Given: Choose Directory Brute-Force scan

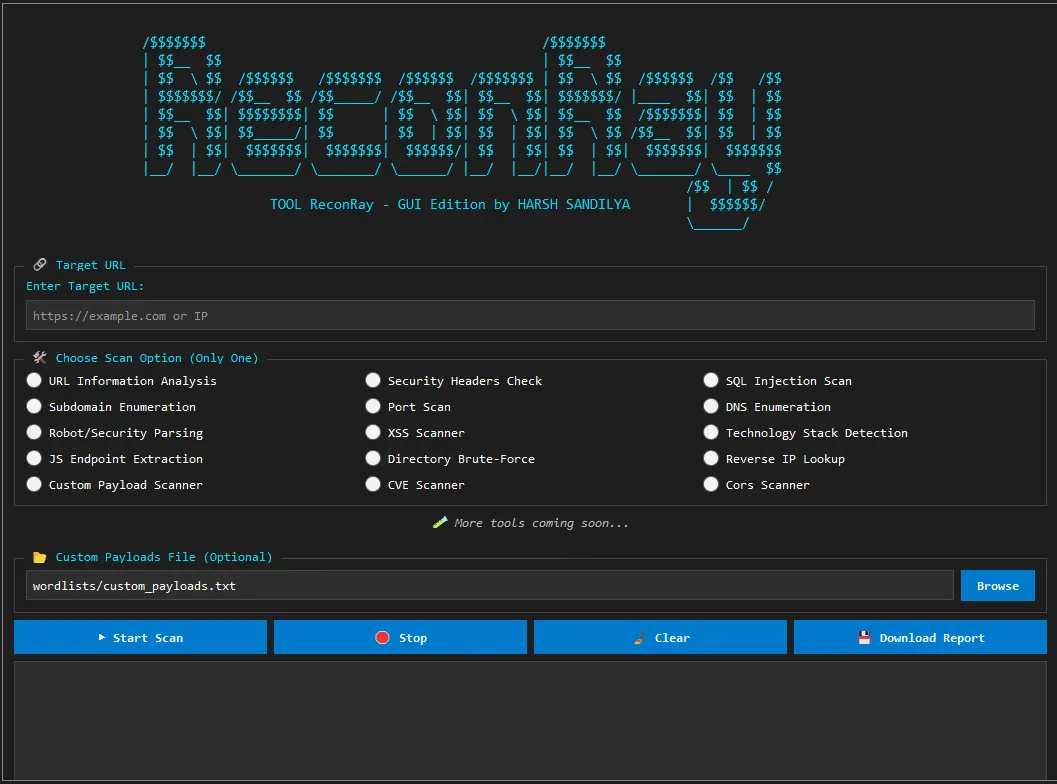Looking at the screenshot, I should (373, 459).
